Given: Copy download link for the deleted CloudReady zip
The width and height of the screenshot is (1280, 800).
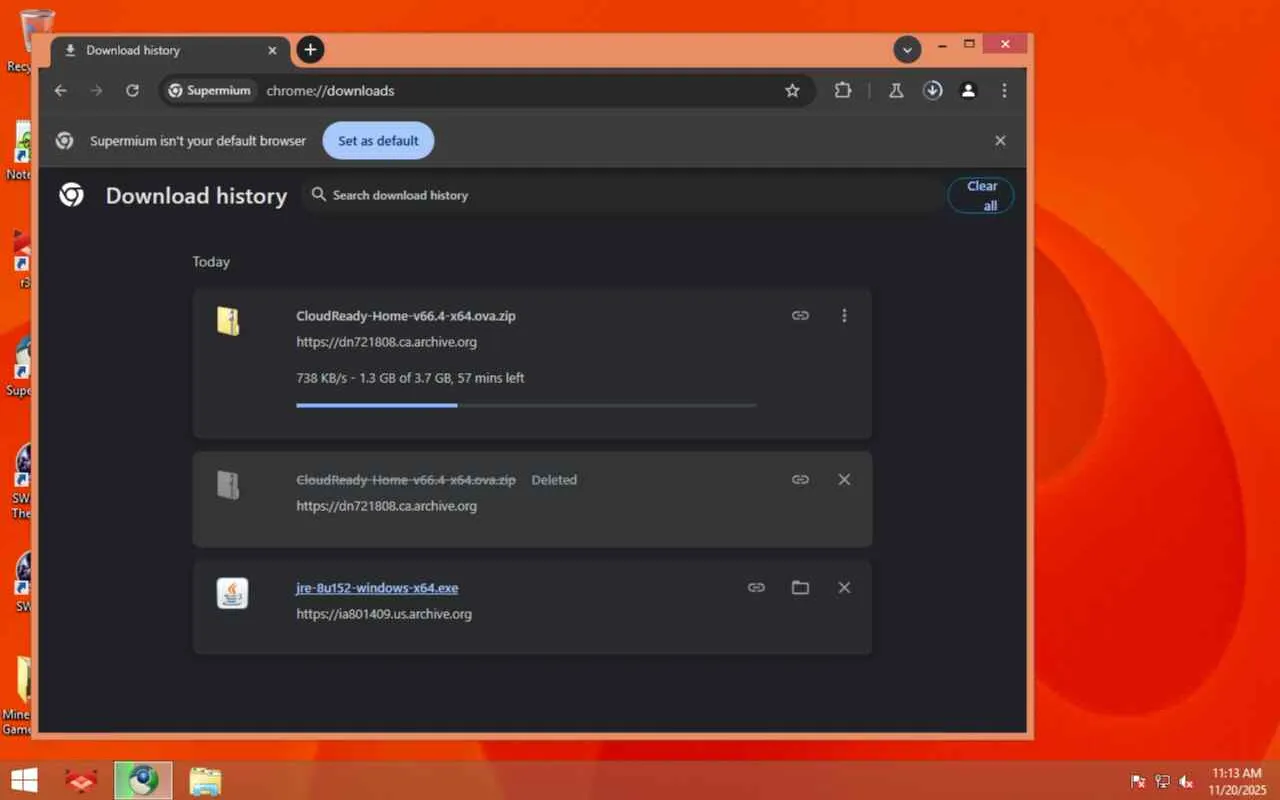Looking at the screenshot, I should point(800,480).
